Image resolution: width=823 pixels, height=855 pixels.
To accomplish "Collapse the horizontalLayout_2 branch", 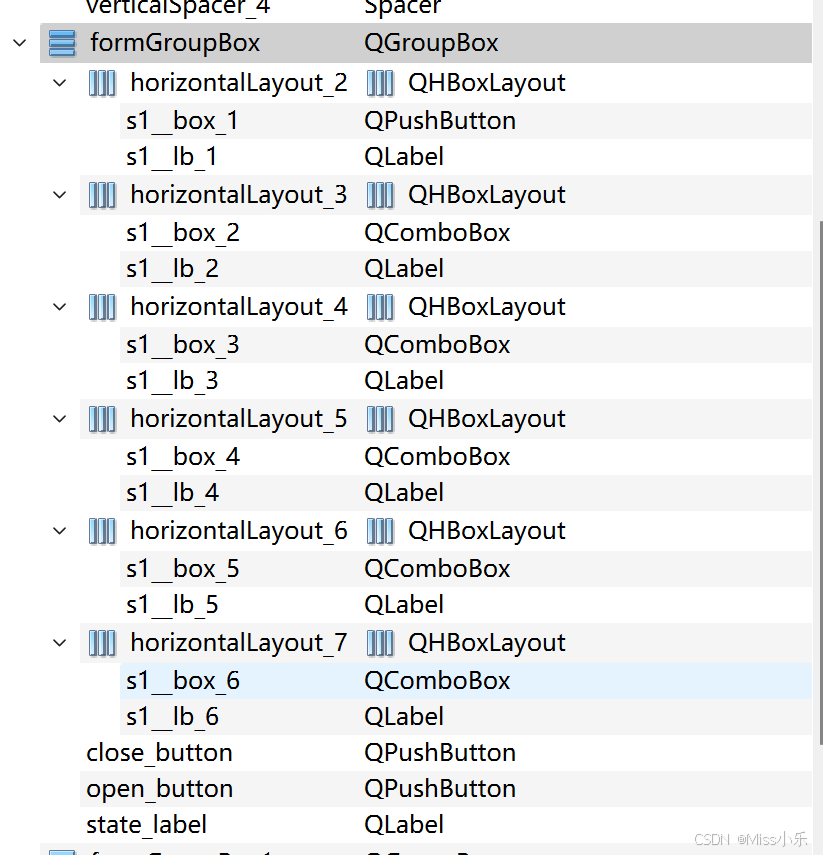I will coord(59,83).
